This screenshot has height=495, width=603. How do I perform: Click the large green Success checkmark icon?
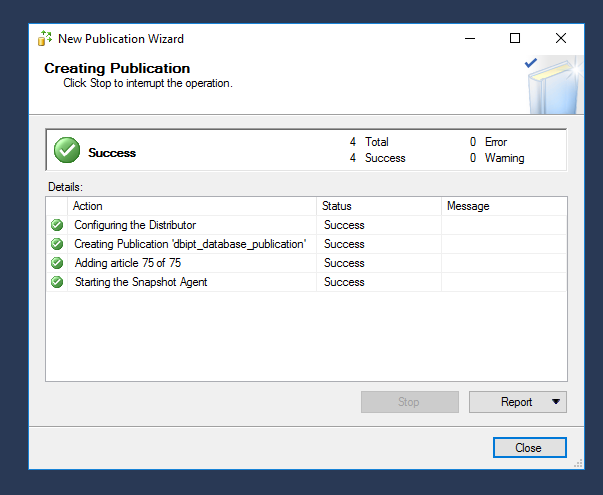click(x=67, y=150)
